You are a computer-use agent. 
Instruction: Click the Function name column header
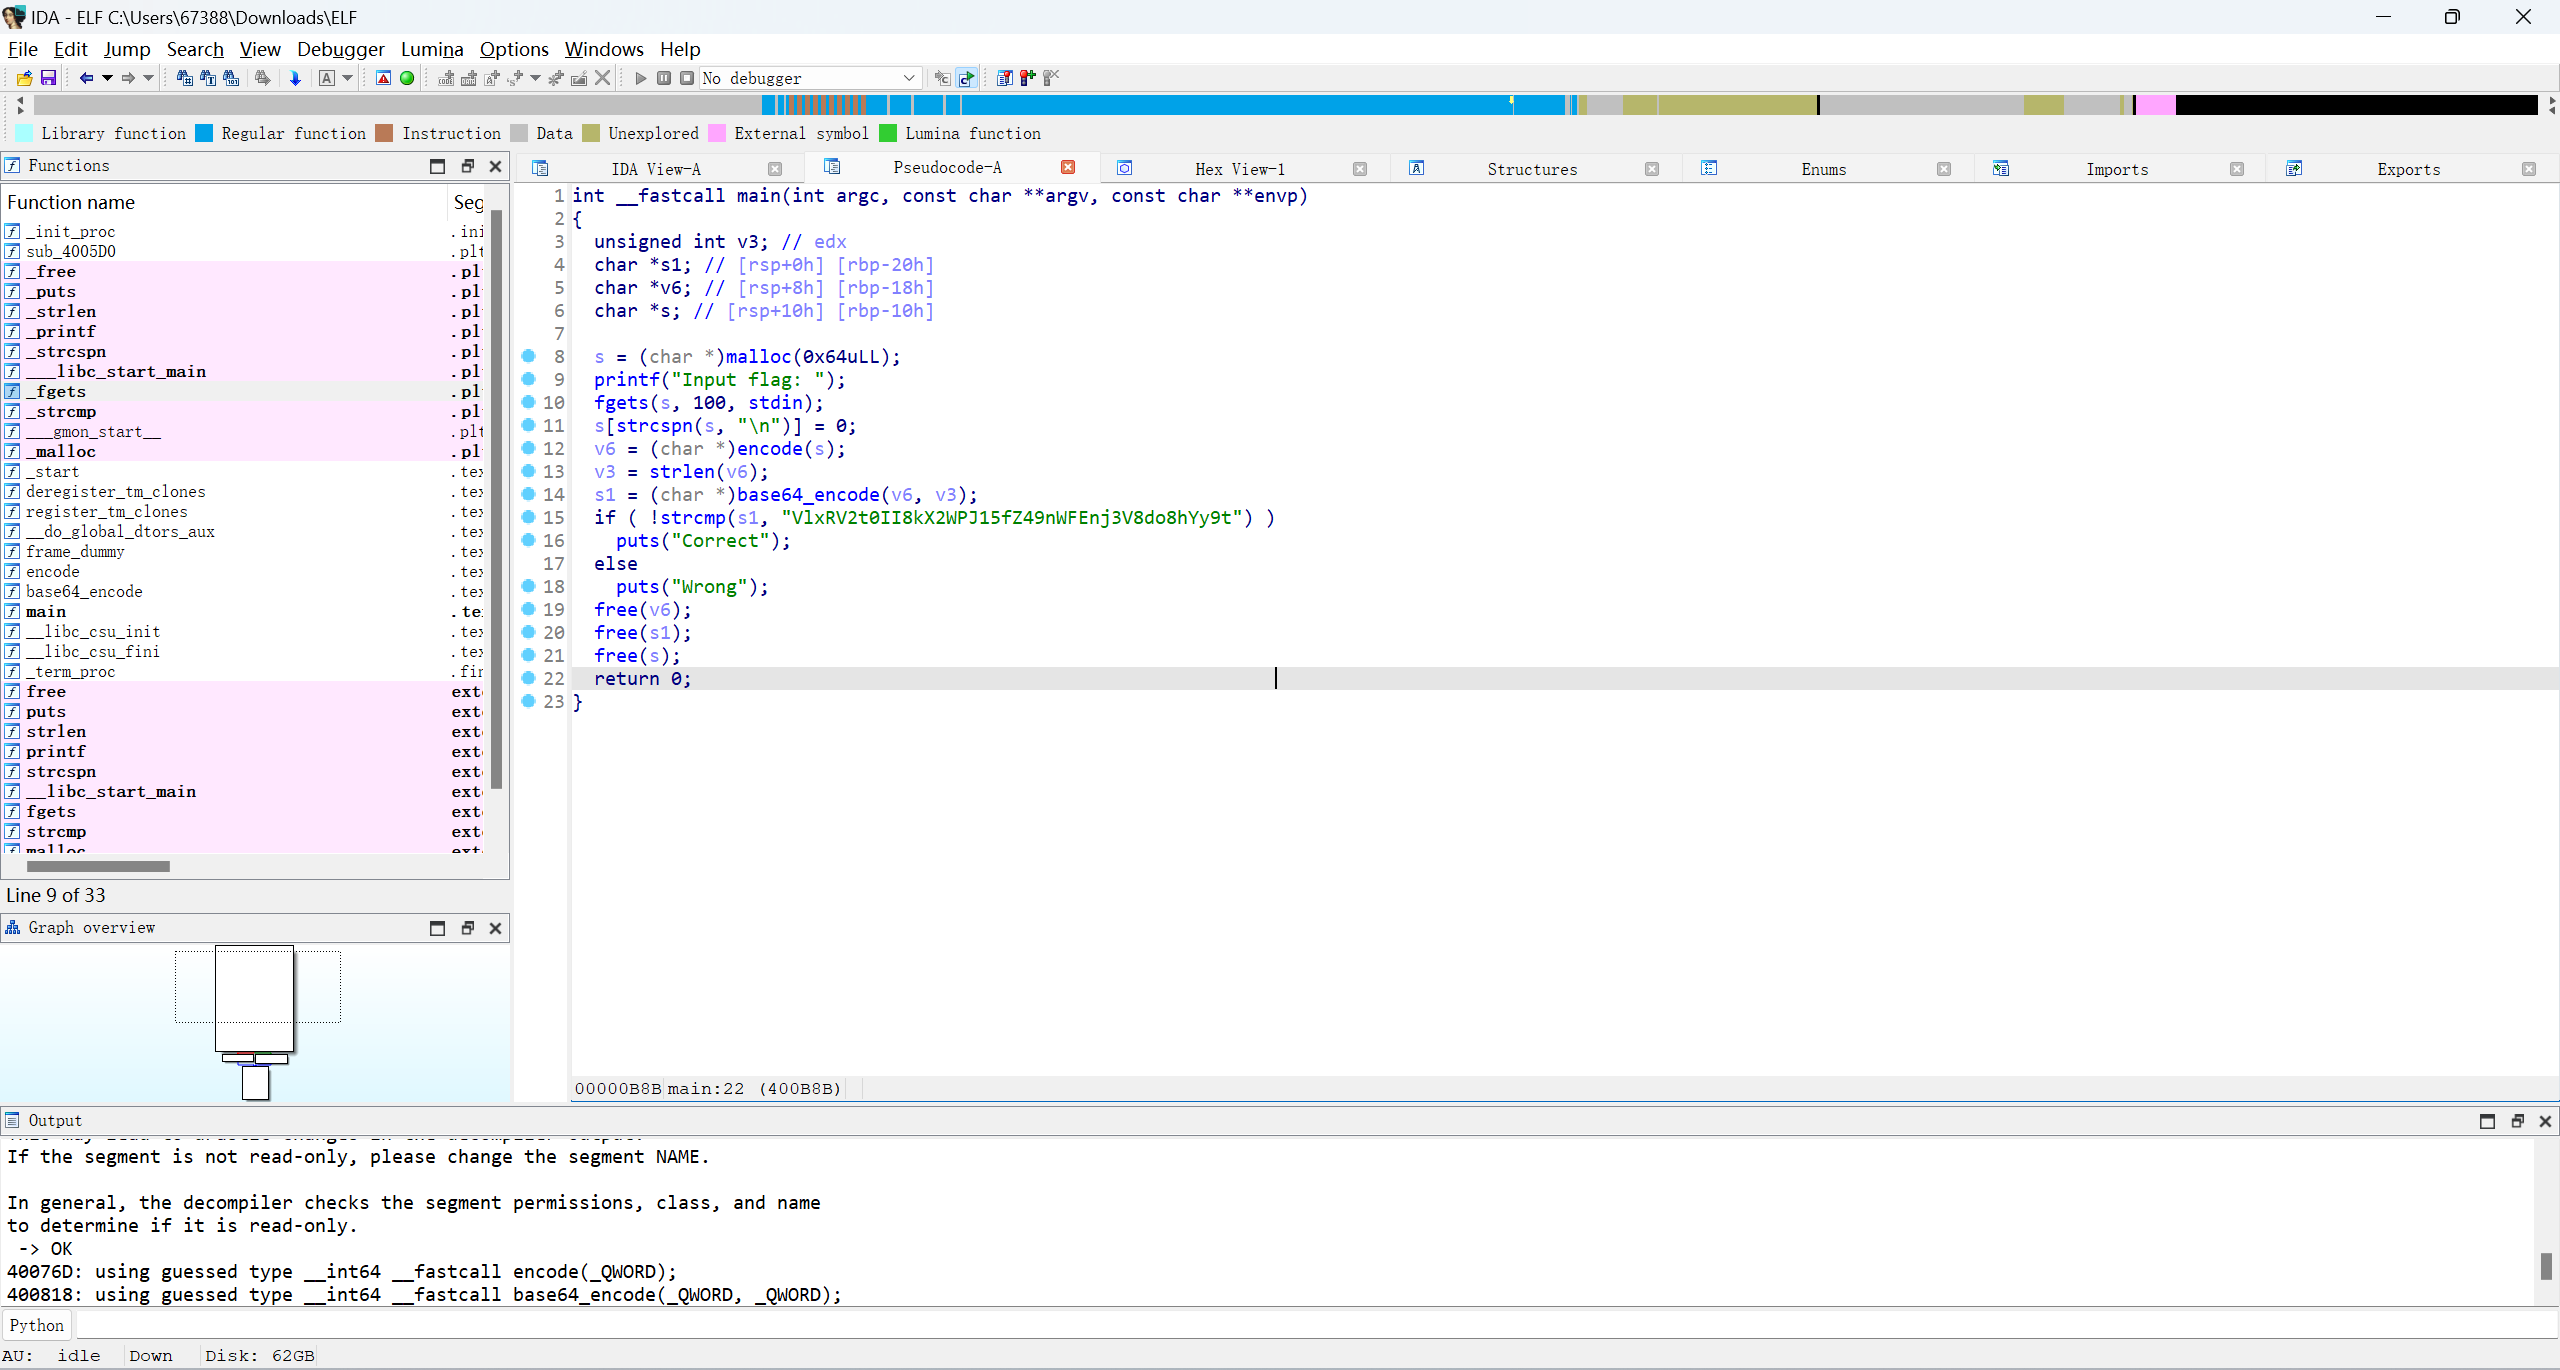(224, 202)
